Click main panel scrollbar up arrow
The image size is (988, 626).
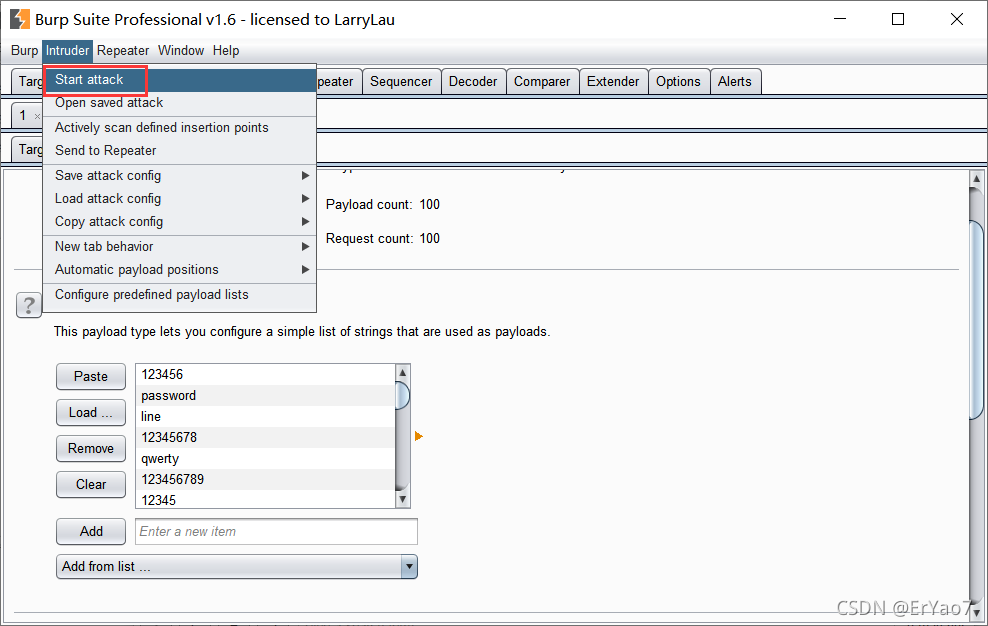click(x=977, y=179)
